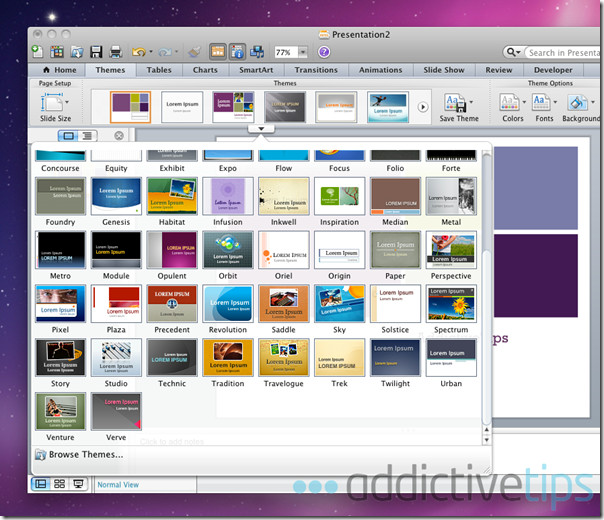Undo the last action
Viewport: 604px width, 520px height.
(139, 52)
